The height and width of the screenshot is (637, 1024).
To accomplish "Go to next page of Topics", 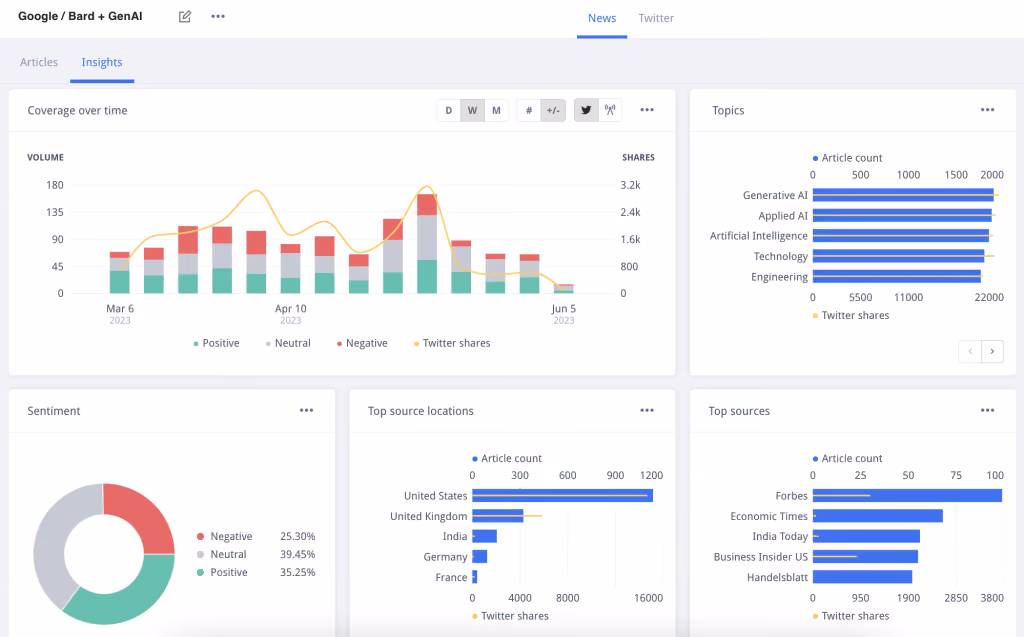I will pyautogui.click(x=993, y=351).
